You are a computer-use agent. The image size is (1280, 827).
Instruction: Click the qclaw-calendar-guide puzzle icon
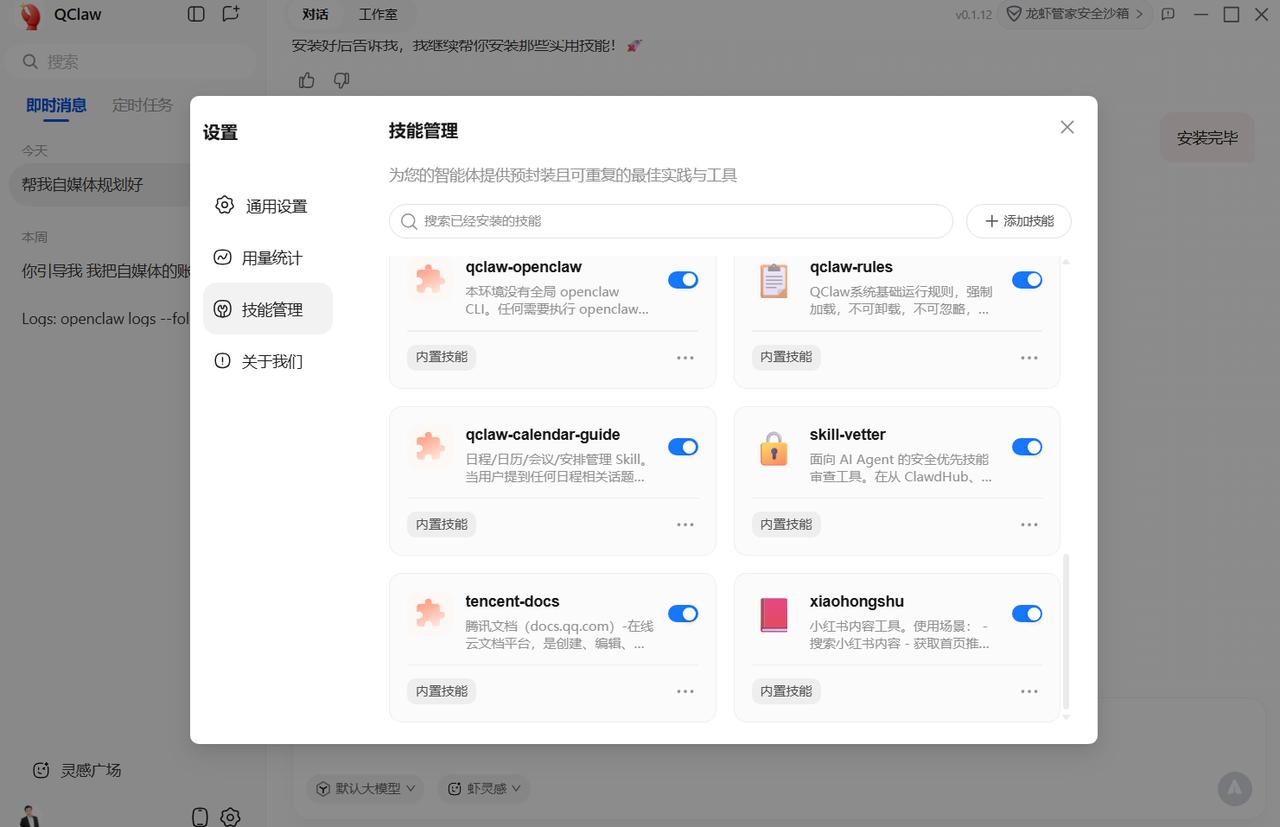click(430, 446)
